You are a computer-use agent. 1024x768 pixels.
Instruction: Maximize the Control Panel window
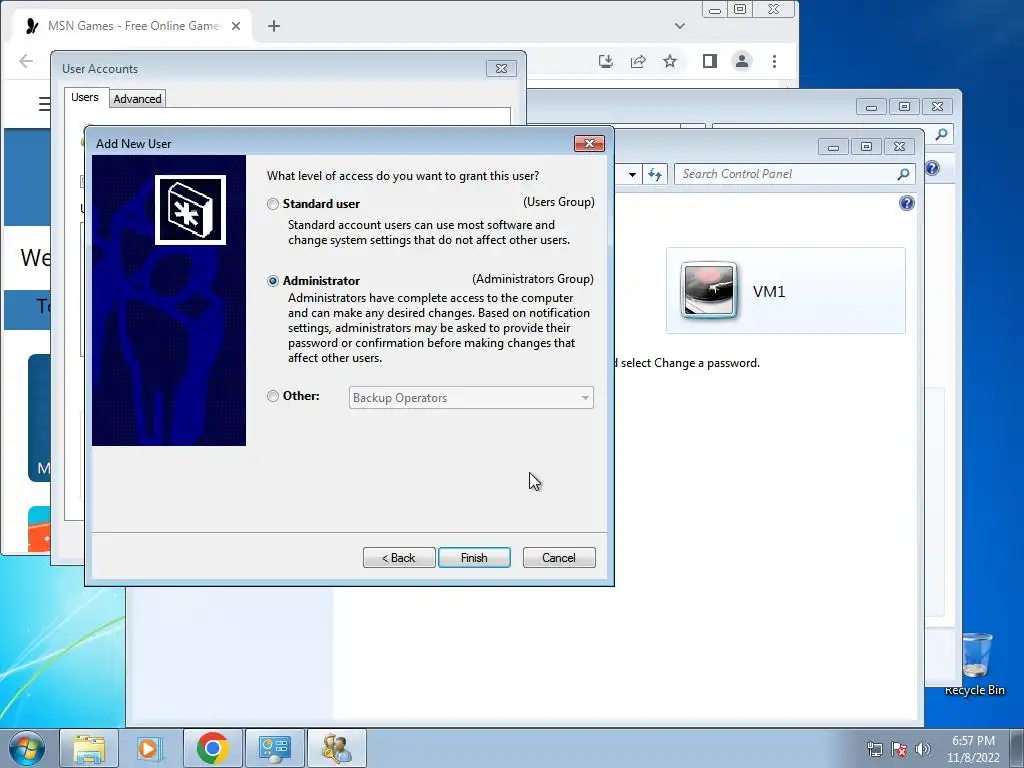tap(866, 146)
